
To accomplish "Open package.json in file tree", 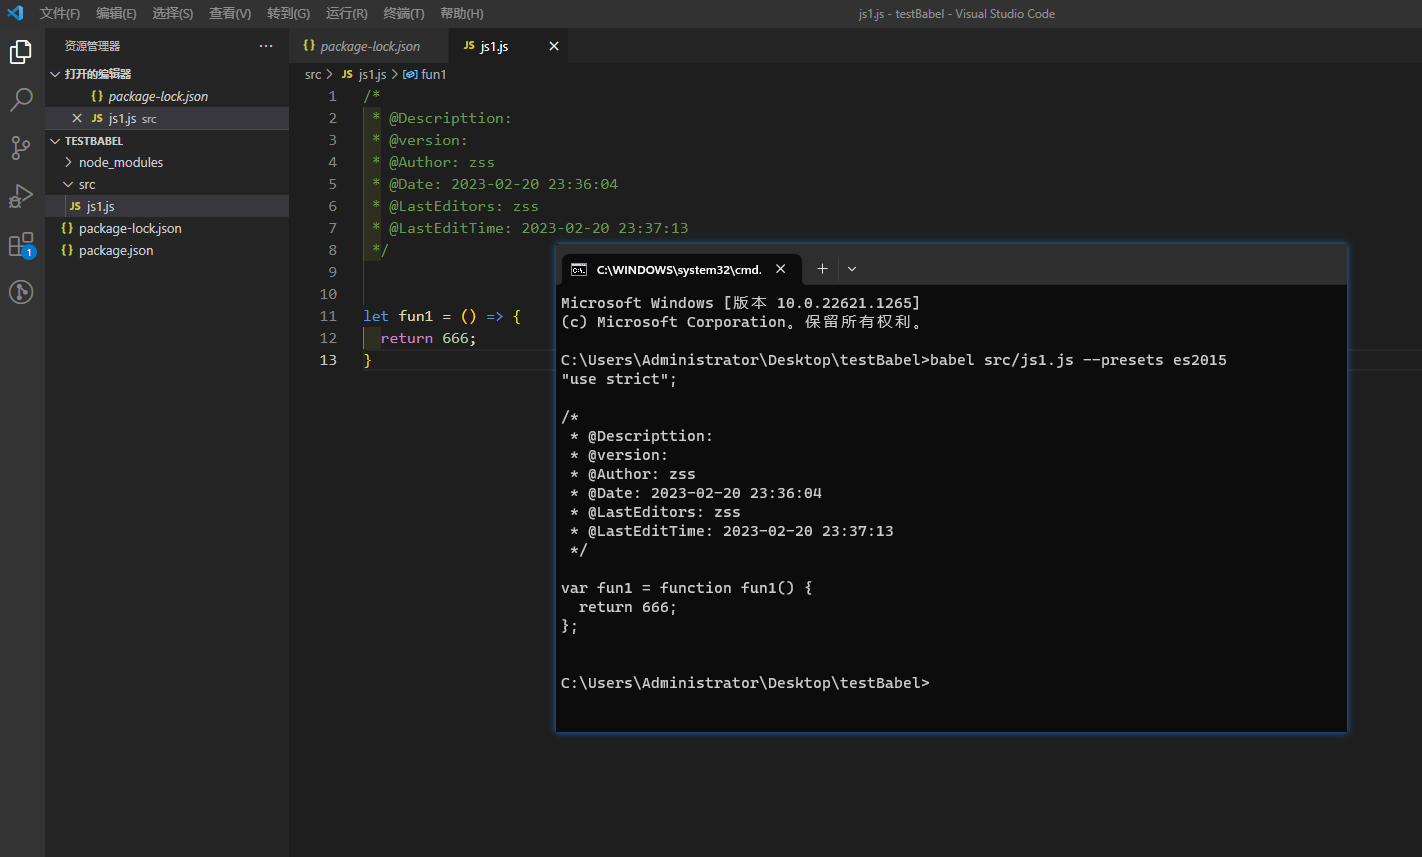I will [167, 250].
